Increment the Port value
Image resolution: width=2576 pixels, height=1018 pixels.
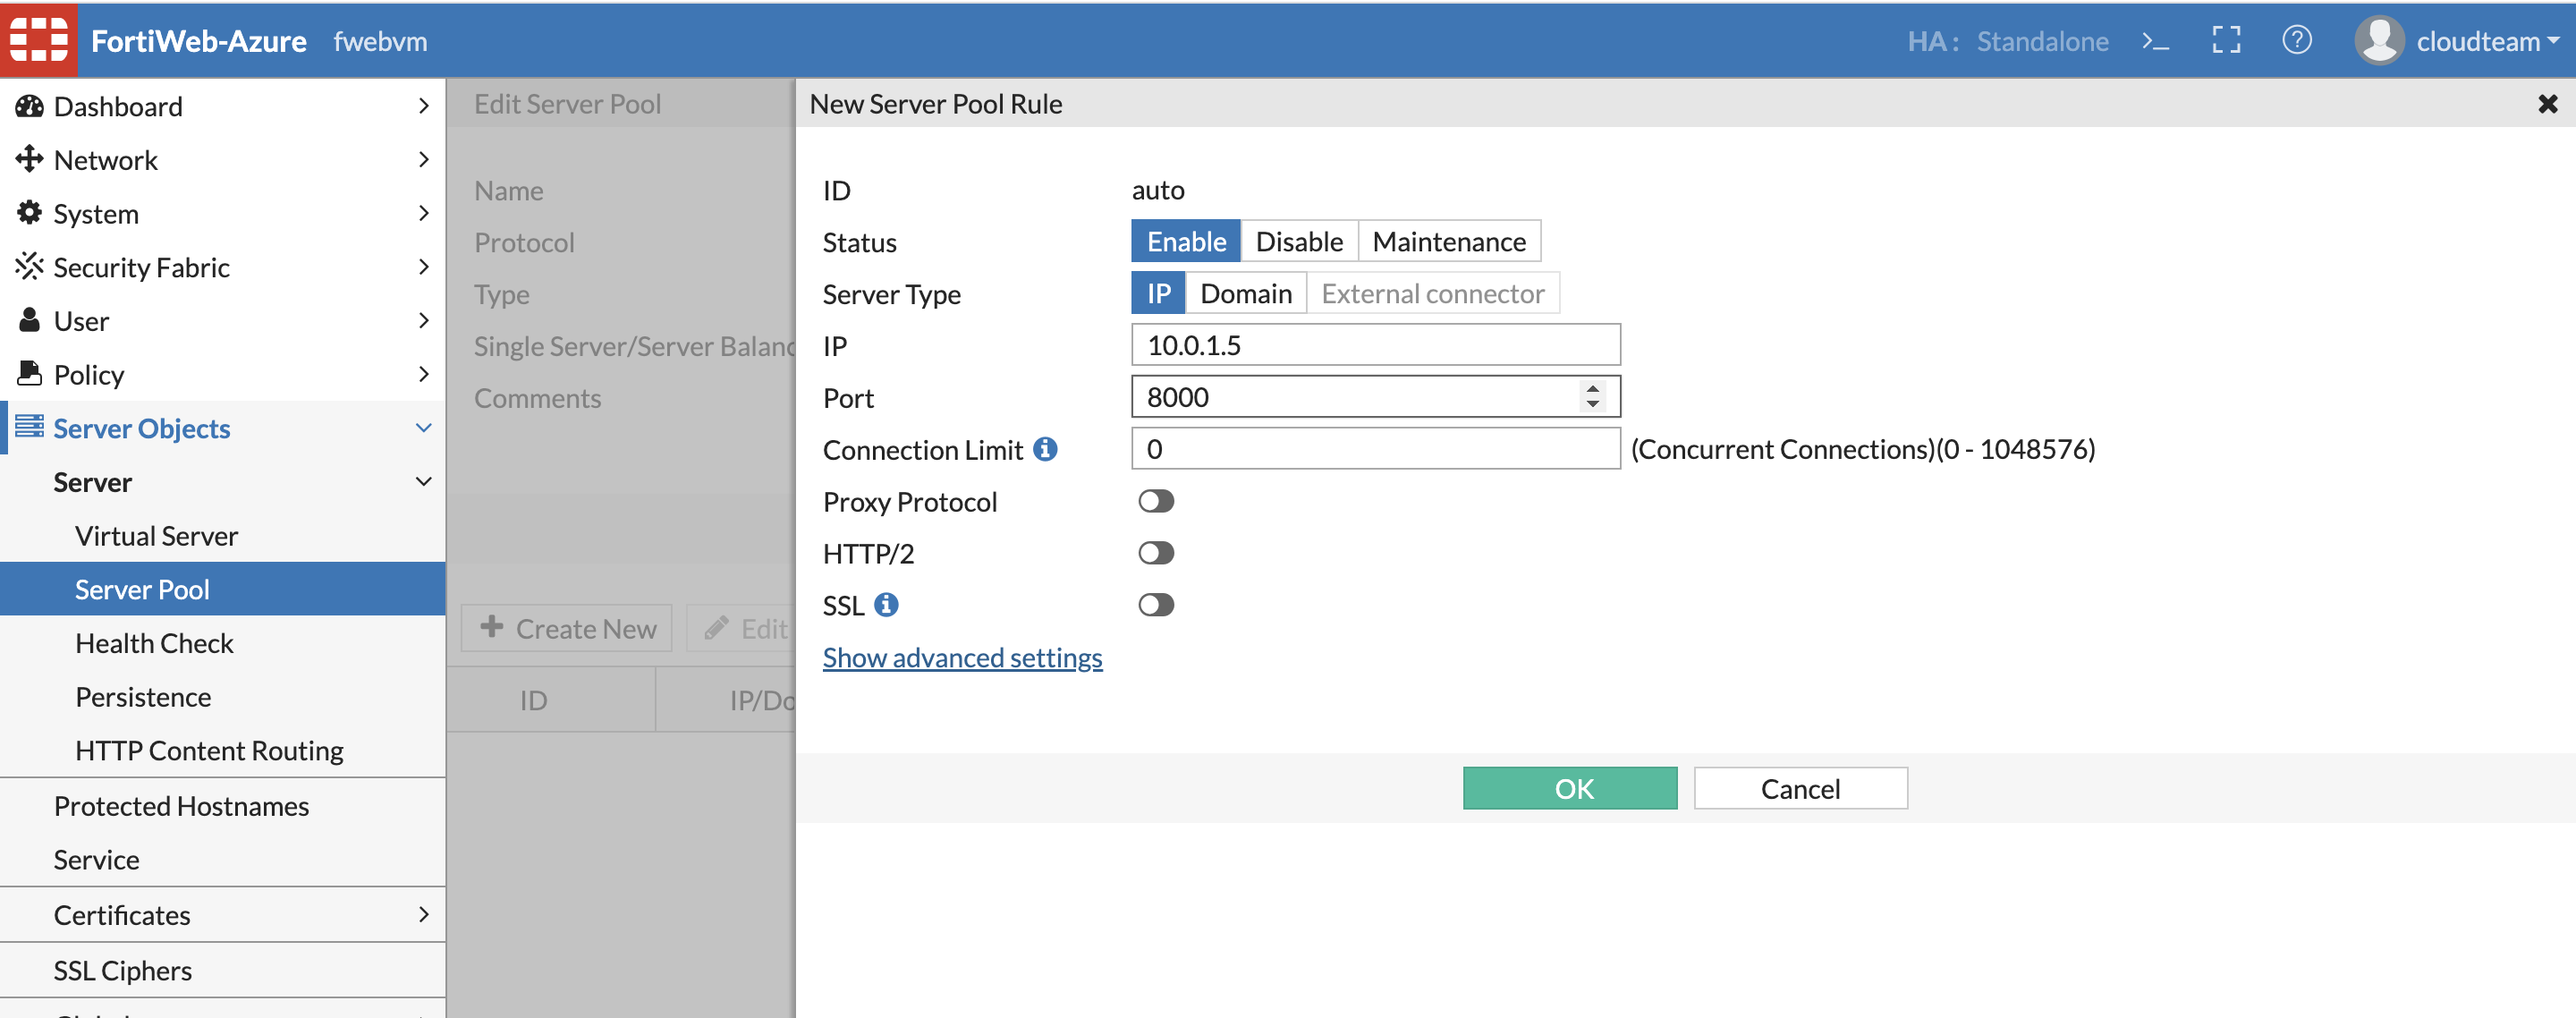[x=1592, y=388]
